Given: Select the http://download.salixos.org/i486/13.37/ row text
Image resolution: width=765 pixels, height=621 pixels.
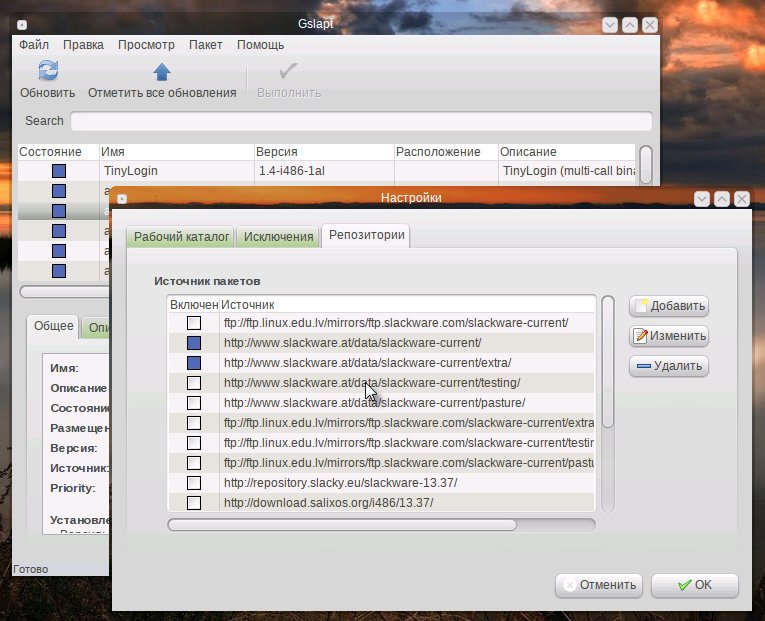Looking at the screenshot, I should 328,503.
